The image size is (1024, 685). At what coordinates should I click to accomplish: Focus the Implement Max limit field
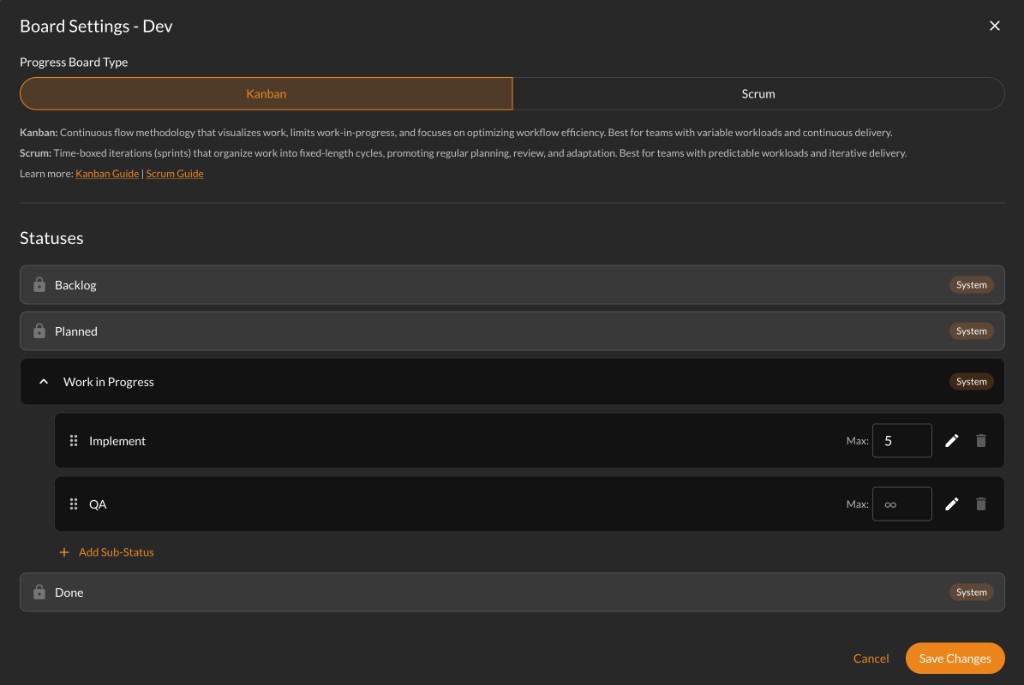[902, 441]
